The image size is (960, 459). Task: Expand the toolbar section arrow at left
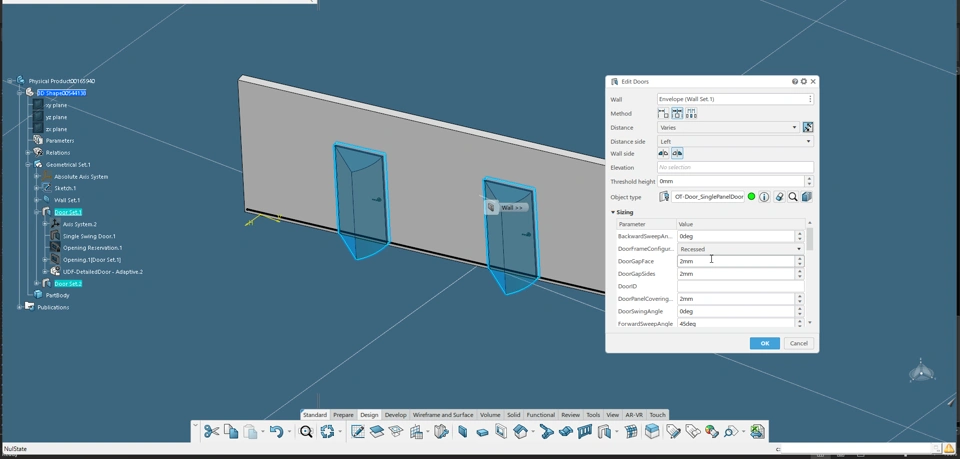195,424
